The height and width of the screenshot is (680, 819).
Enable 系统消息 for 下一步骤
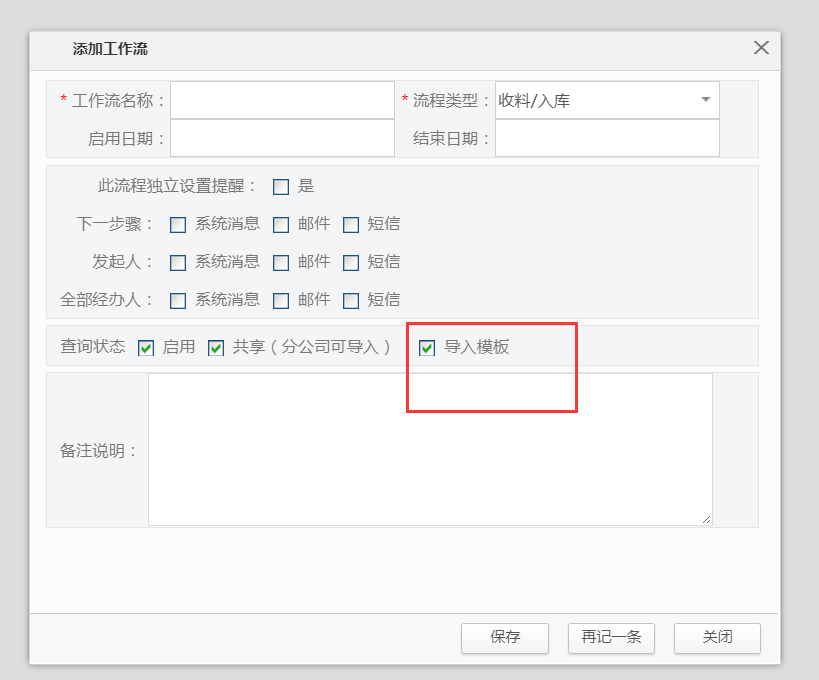click(x=178, y=224)
